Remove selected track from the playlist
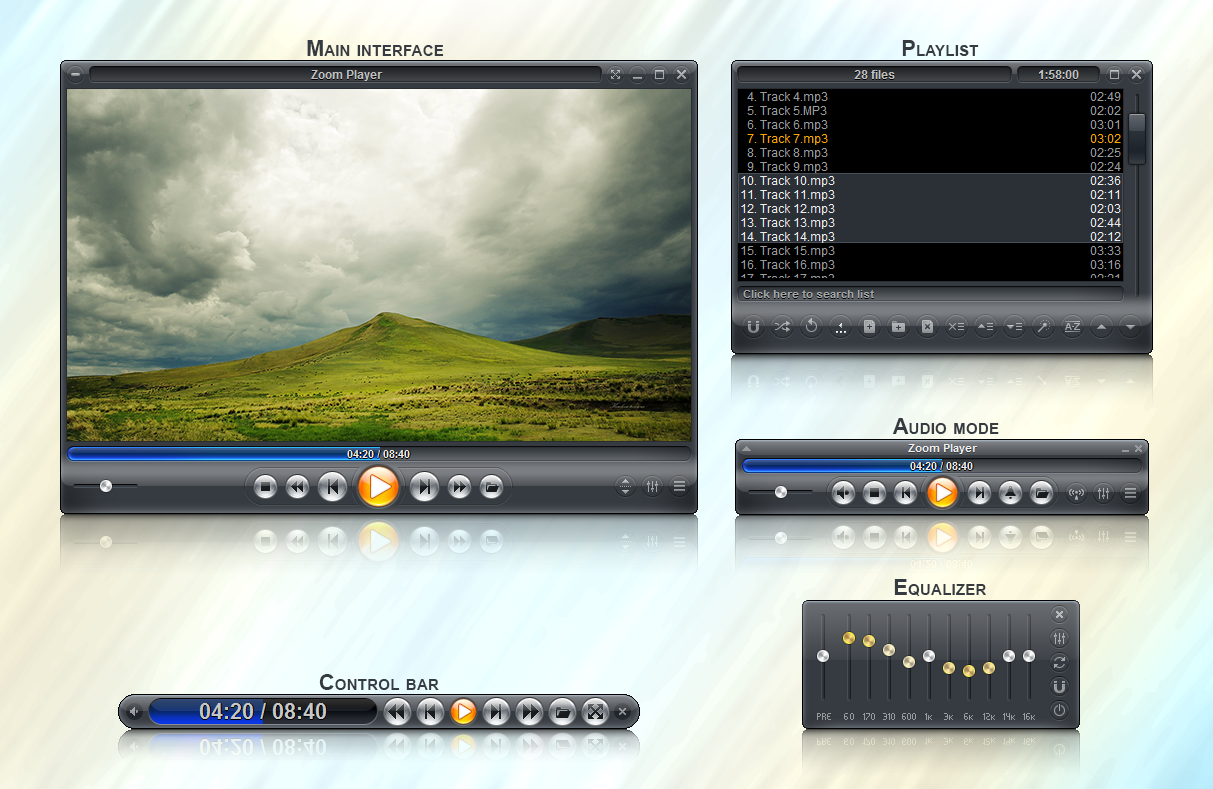Viewport: 1213px width, 789px height. pos(927,327)
